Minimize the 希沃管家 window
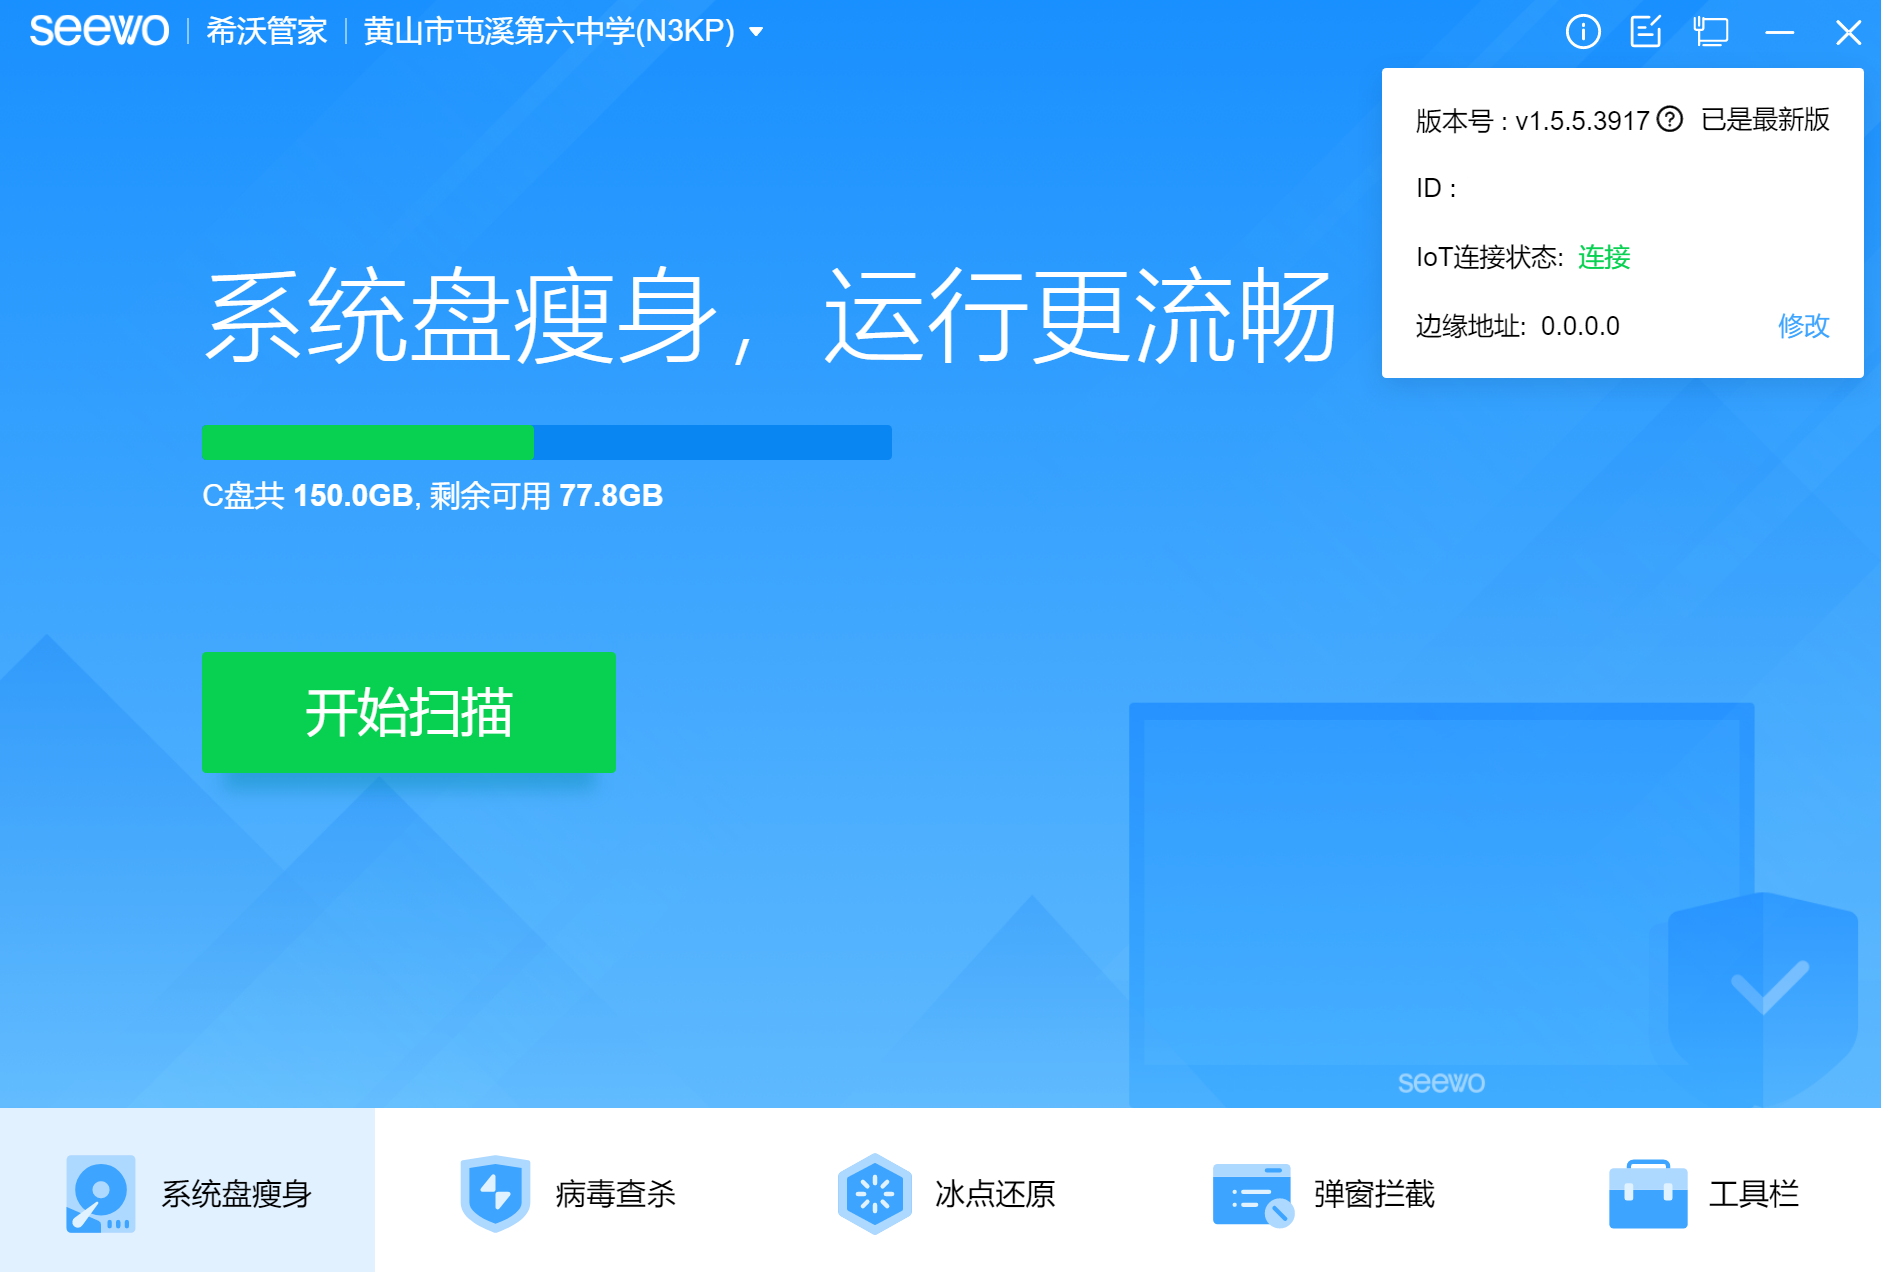The width and height of the screenshot is (1881, 1272). click(x=1779, y=32)
